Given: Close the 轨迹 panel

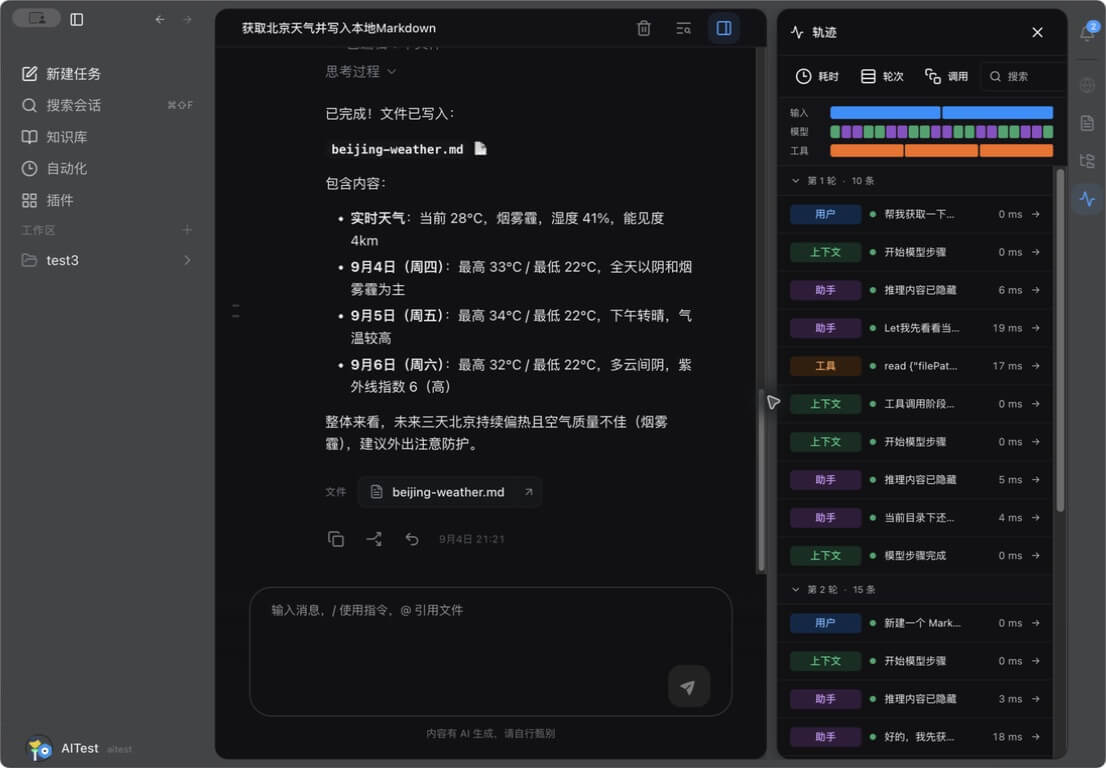Looking at the screenshot, I should [x=1037, y=32].
